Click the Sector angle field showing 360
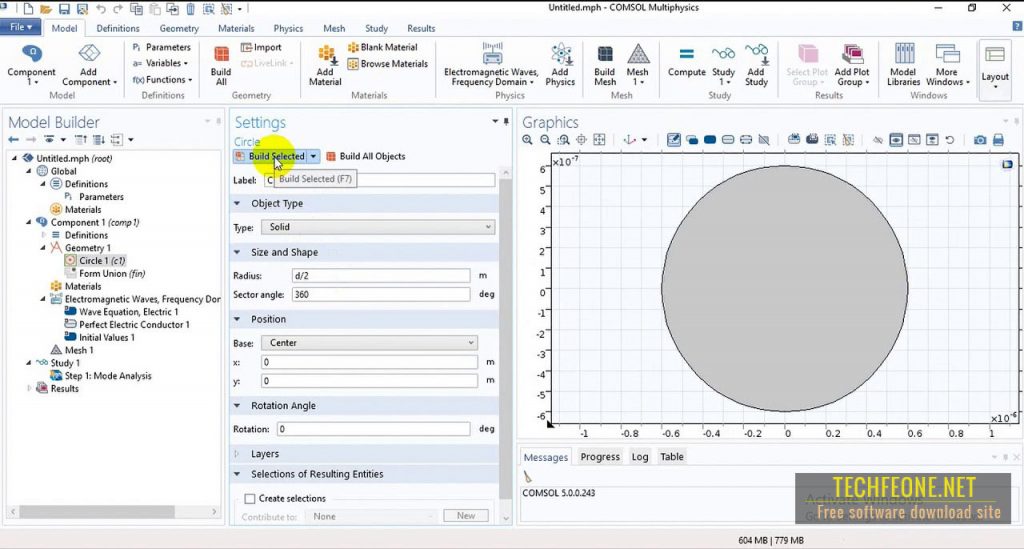Viewport: 1024px width, 549px height. (x=381, y=294)
